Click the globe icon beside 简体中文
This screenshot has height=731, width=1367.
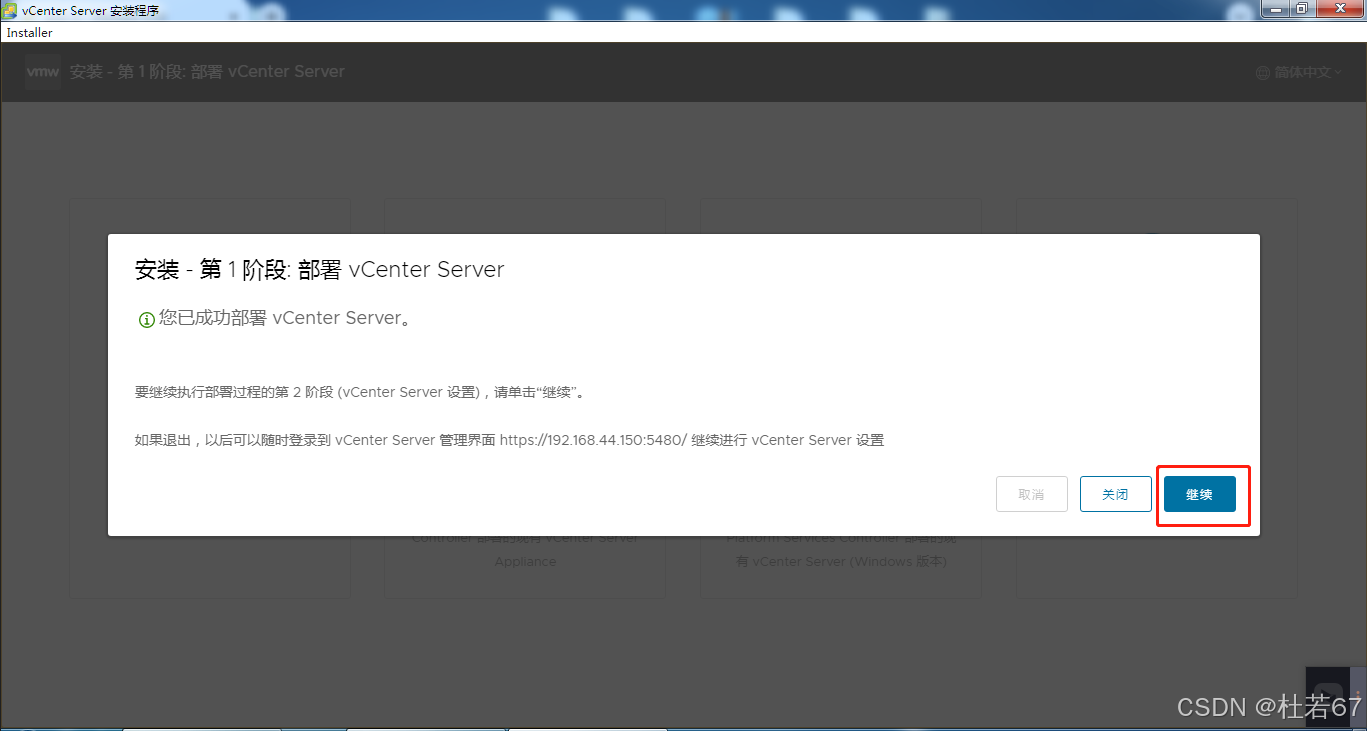tap(1263, 72)
